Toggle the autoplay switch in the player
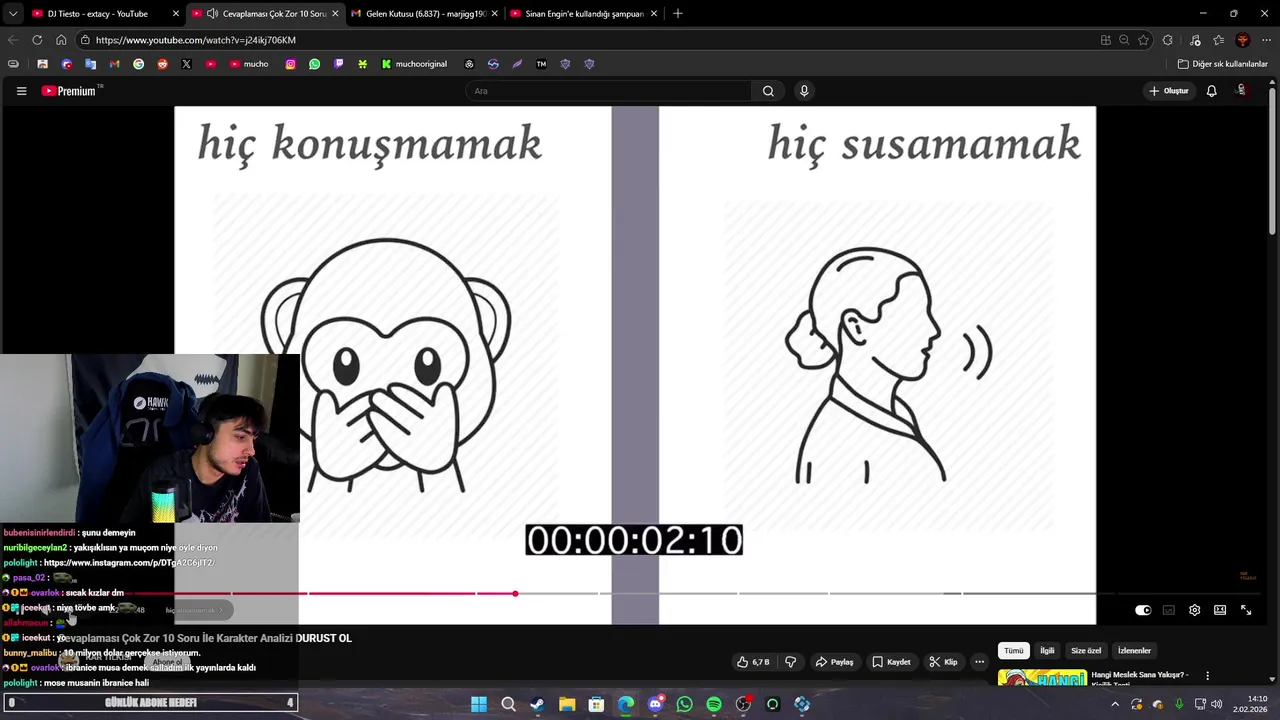Image resolution: width=1280 pixels, height=720 pixels. tap(1143, 610)
